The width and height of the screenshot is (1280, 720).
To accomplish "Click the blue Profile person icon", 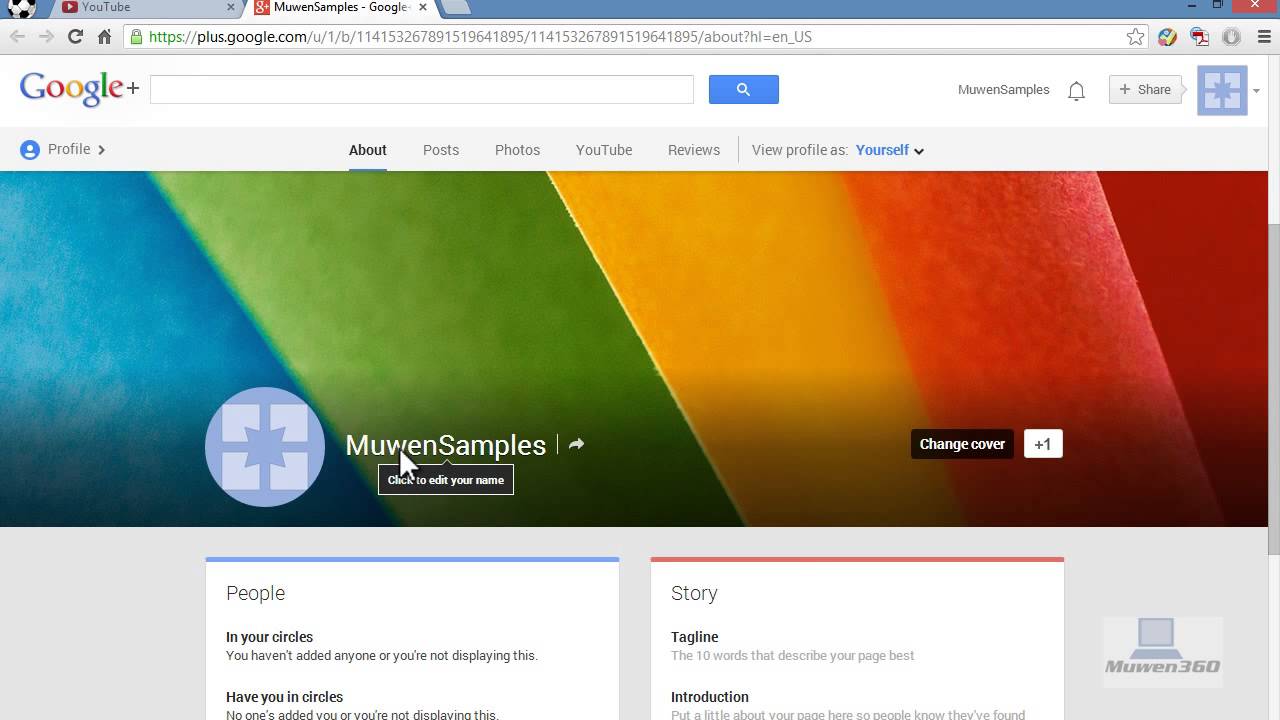I will 30,150.
